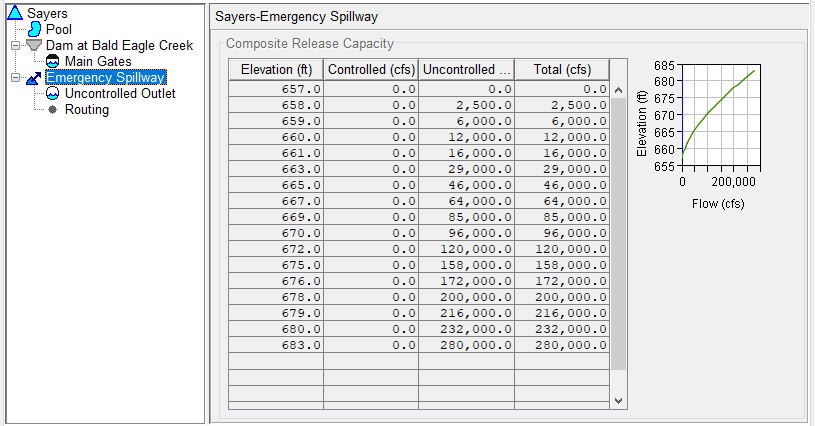
Task: Select Main Gates in the tree
Action: (98, 62)
